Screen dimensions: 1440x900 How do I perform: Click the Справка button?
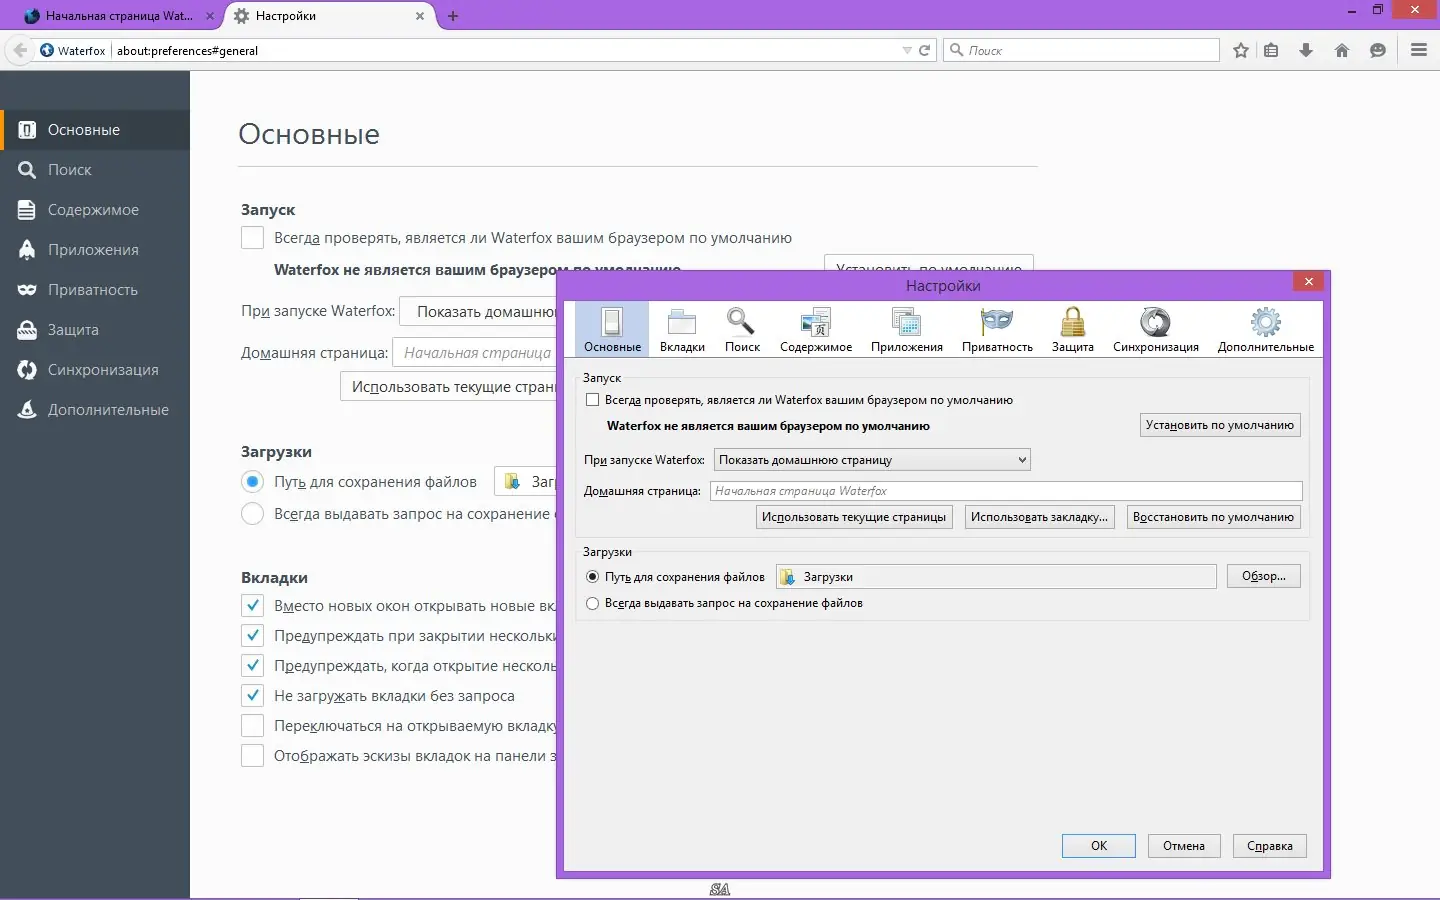click(1270, 846)
